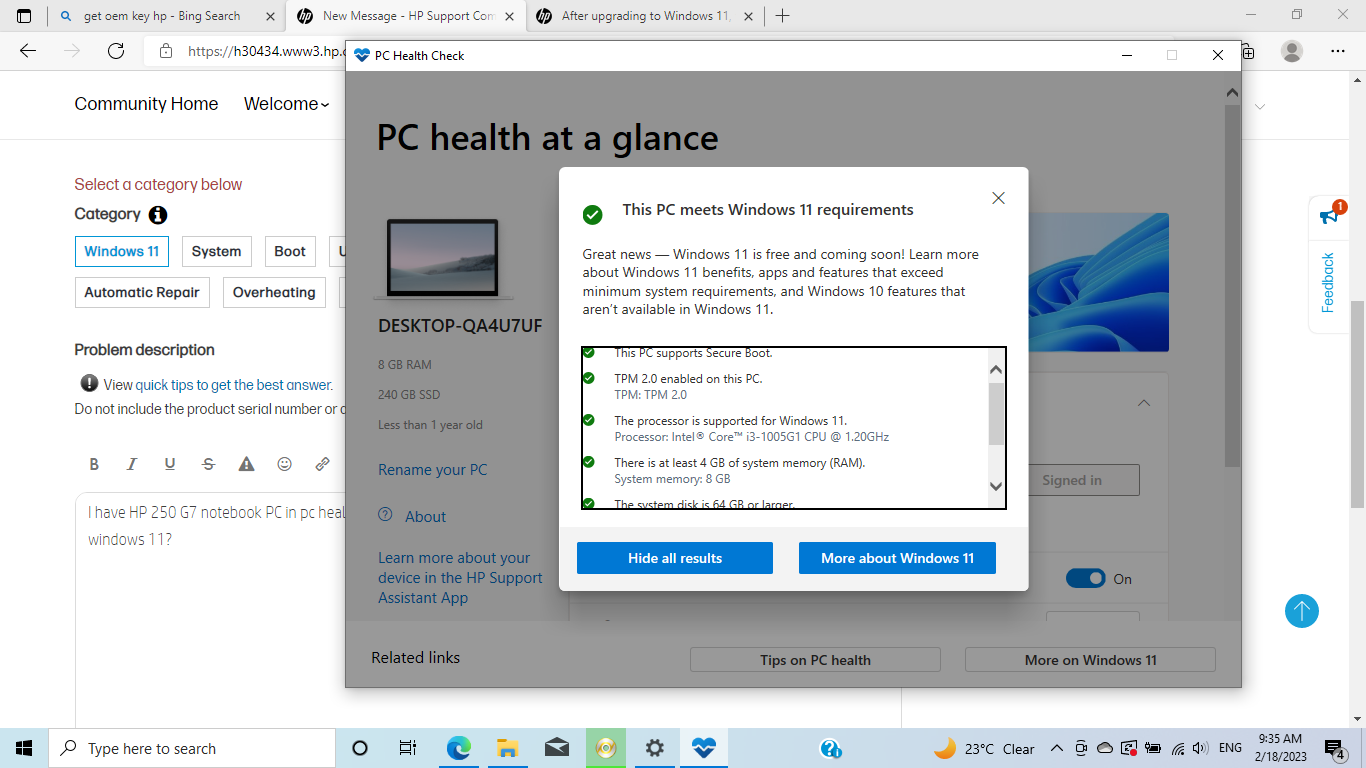The width and height of the screenshot is (1366, 768).
Task: Open the Mail app from the taskbar
Action: pyautogui.click(x=556, y=748)
